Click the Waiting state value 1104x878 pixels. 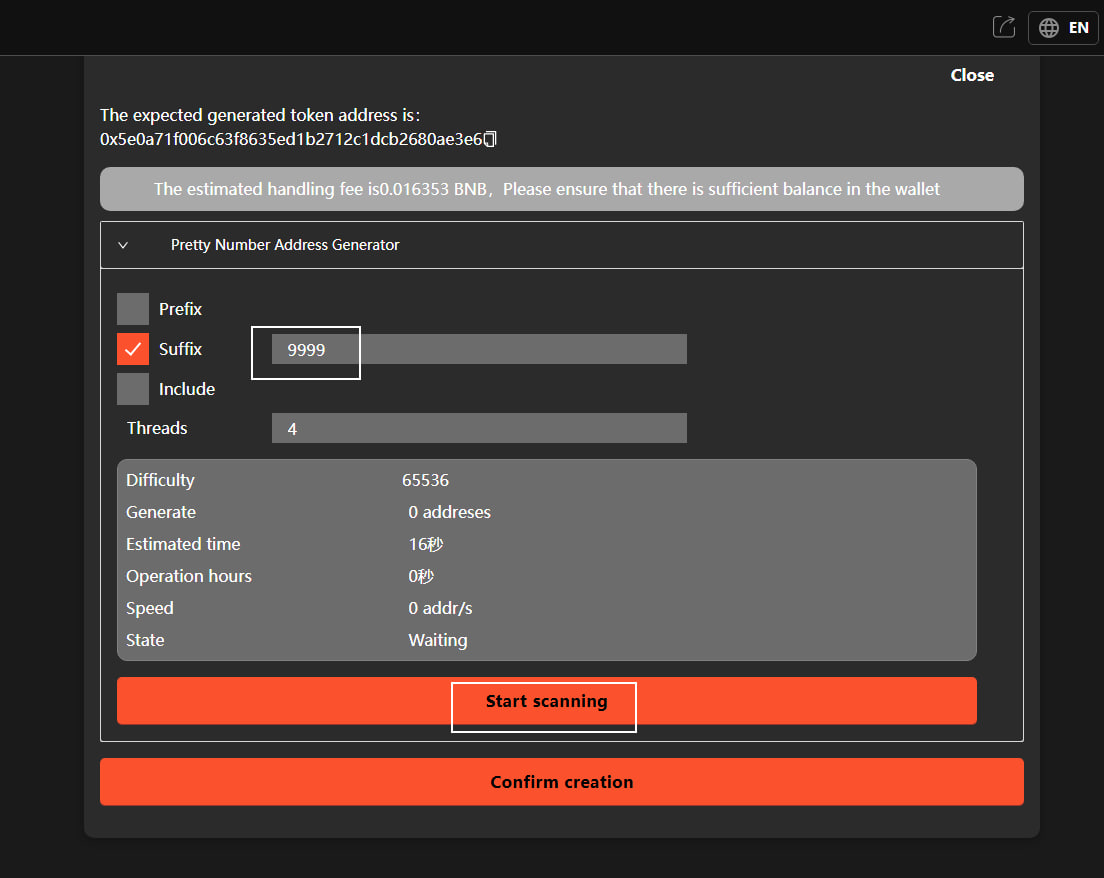click(437, 640)
